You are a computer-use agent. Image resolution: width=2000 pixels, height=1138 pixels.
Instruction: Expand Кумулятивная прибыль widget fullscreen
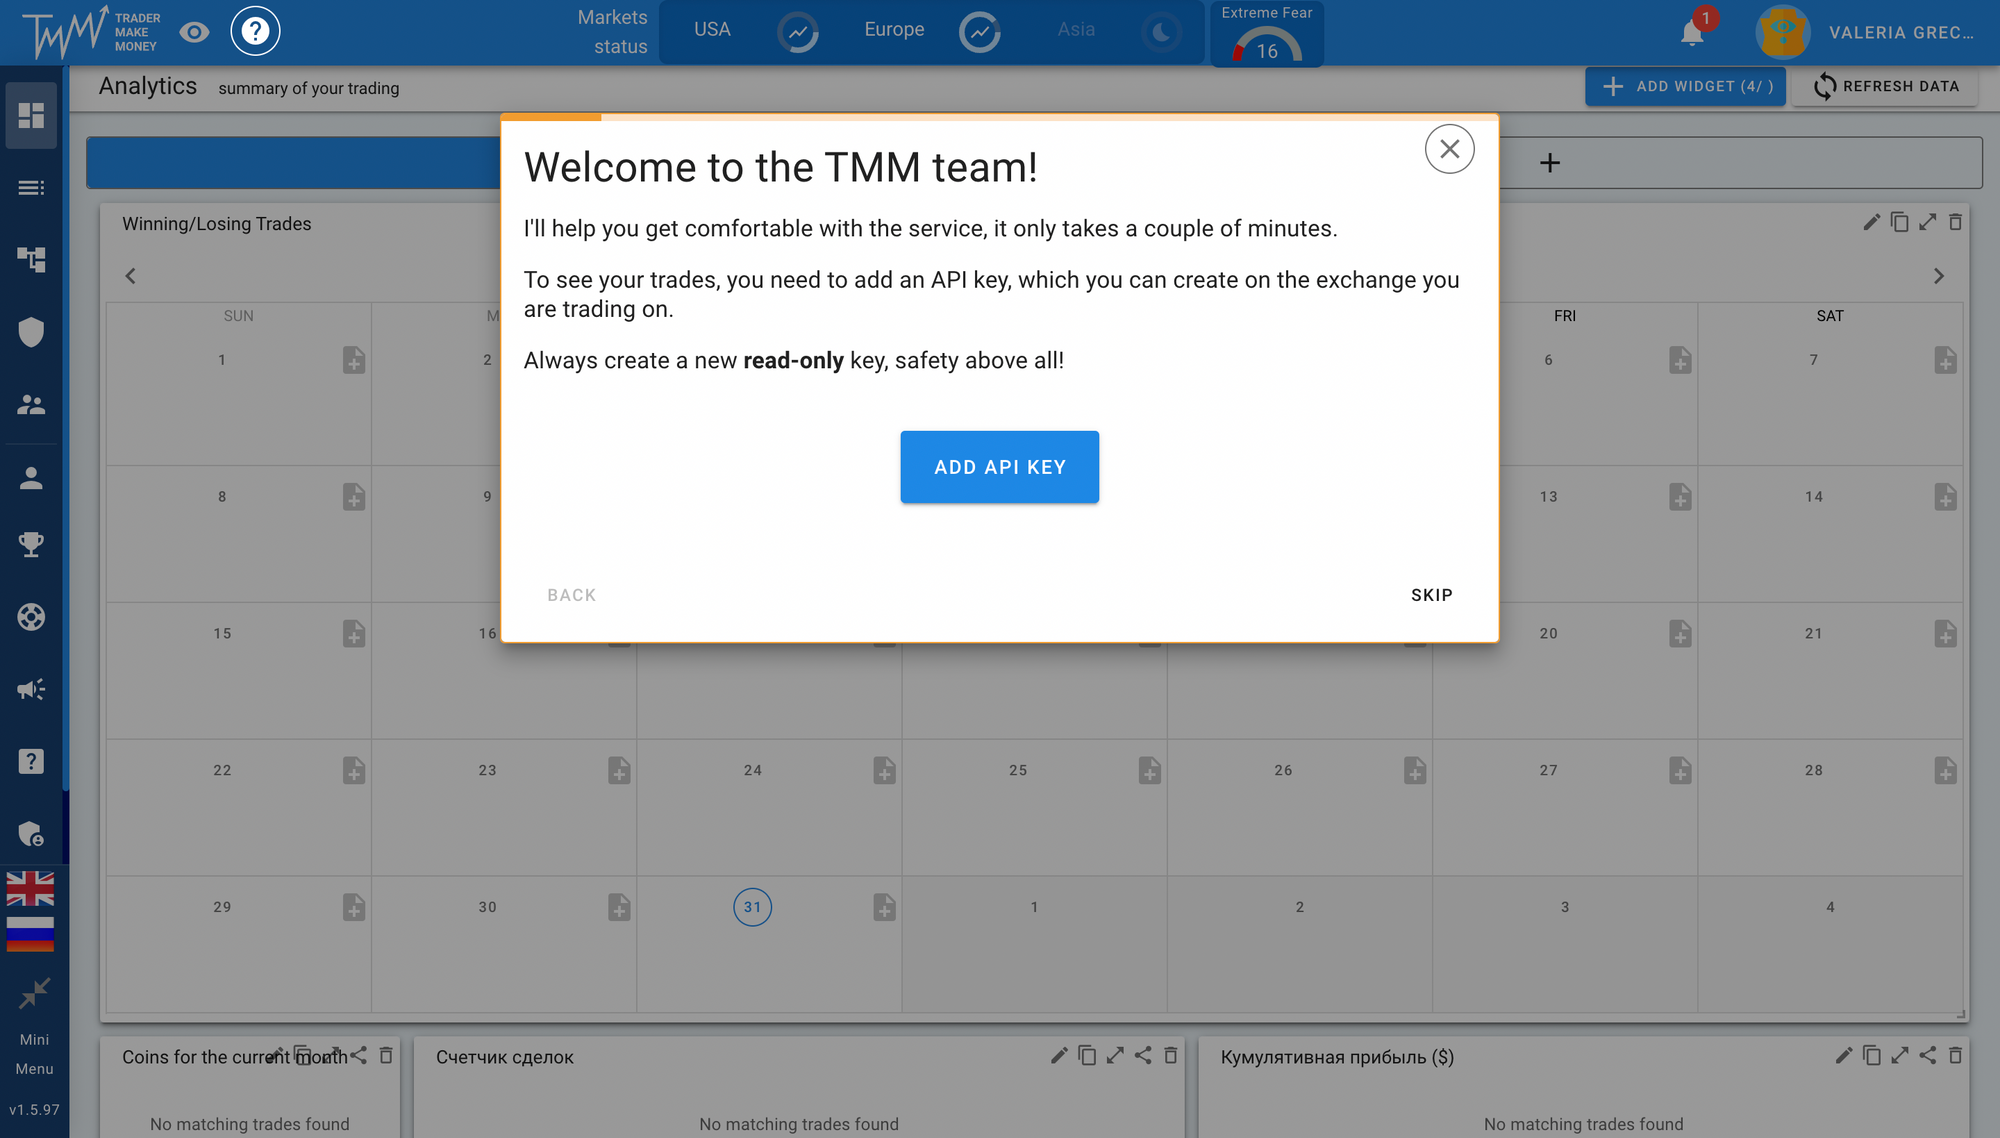(x=1899, y=1055)
